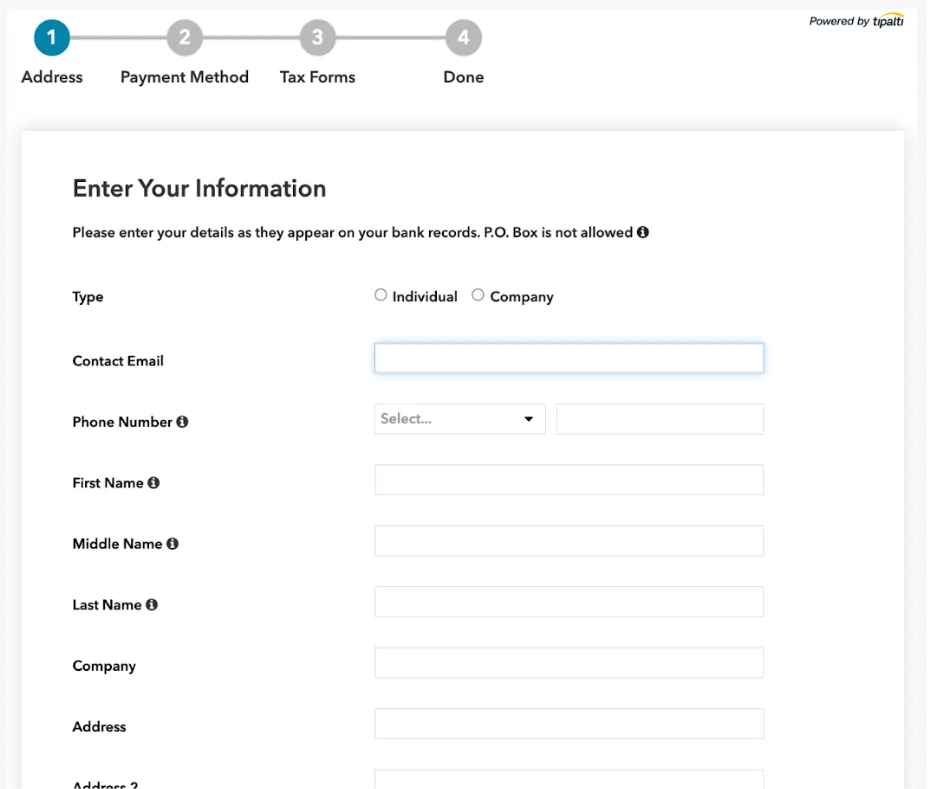Click the info icon after P.O. Box notice

pos(644,232)
